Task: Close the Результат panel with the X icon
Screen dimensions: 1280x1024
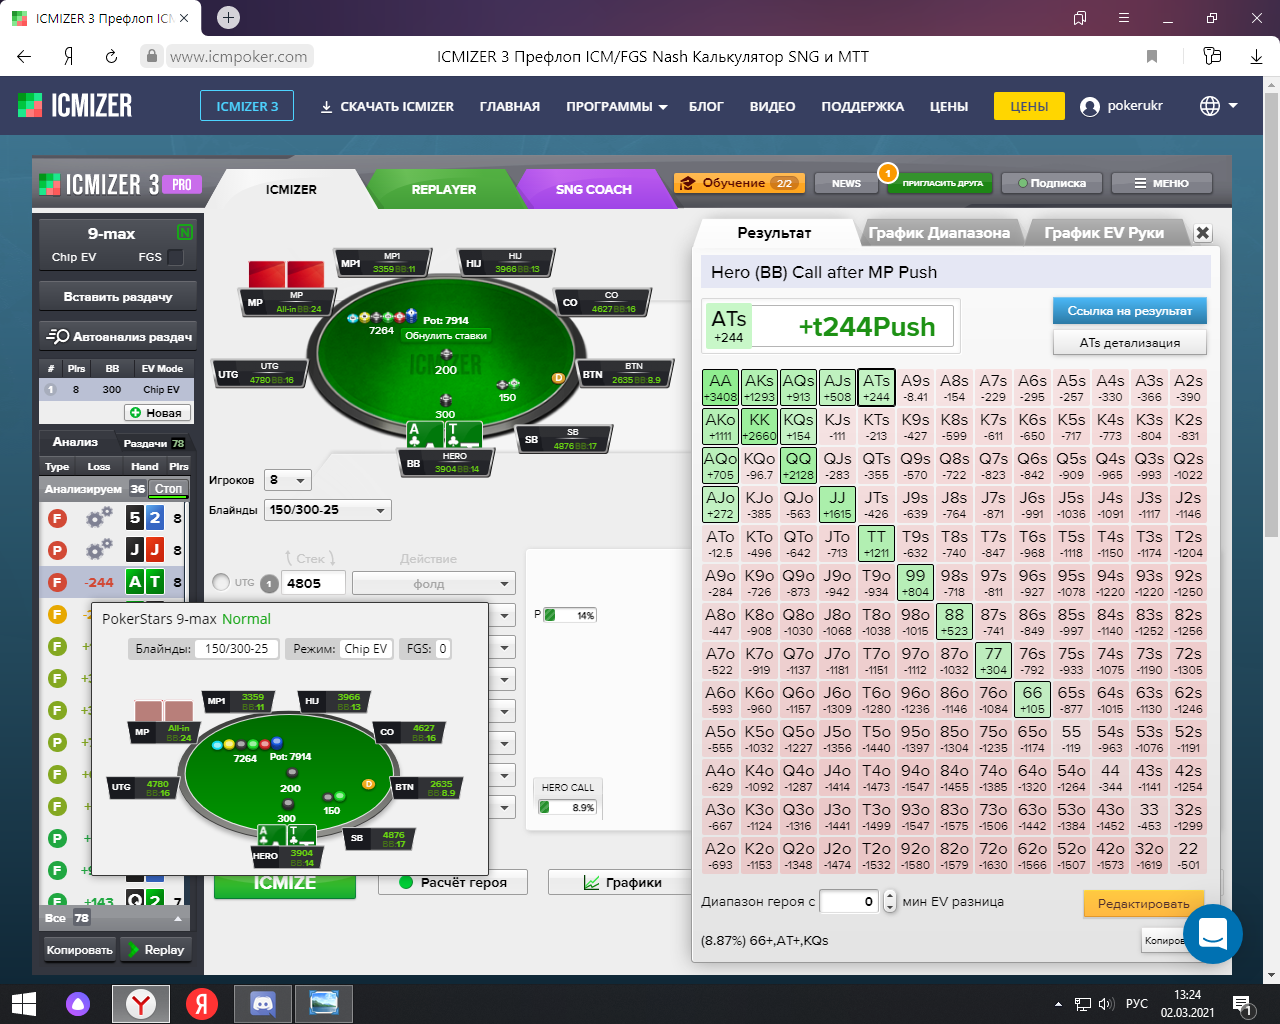Action: [1203, 233]
